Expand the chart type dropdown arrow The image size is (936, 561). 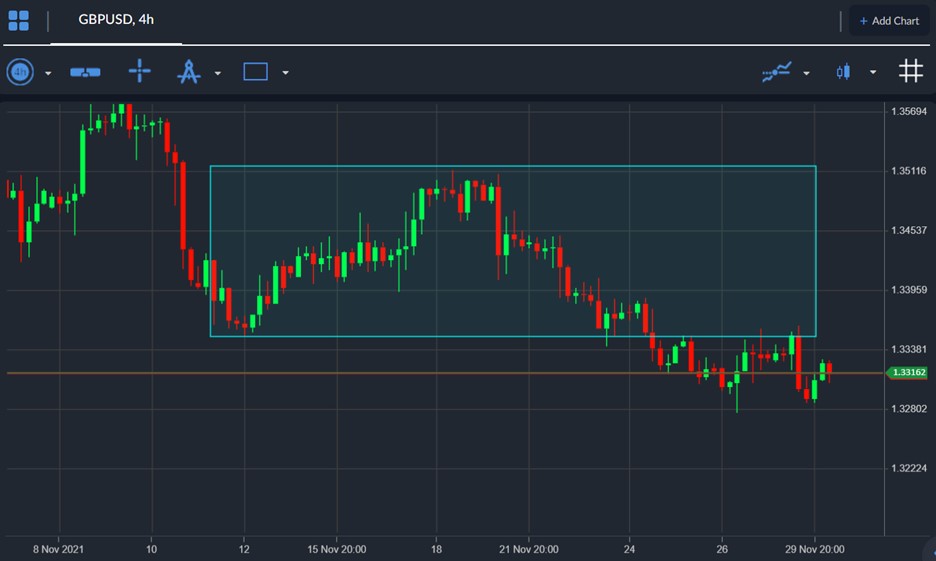point(873,72)
